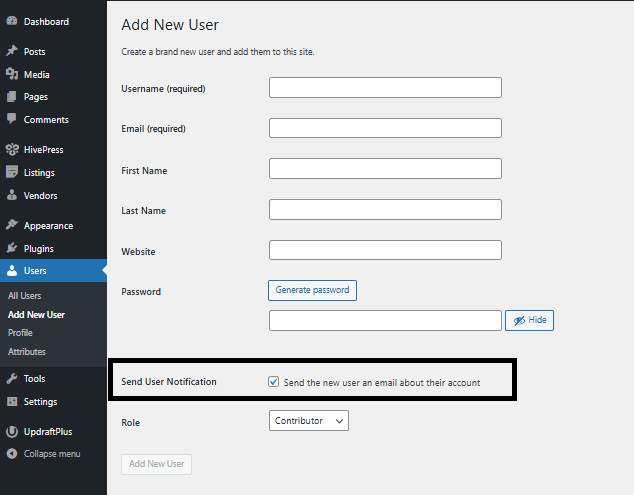Image resolution: width=634 pixels, height=495 pixels.
Task: Focus the Username input field
Action: (385, 87)
